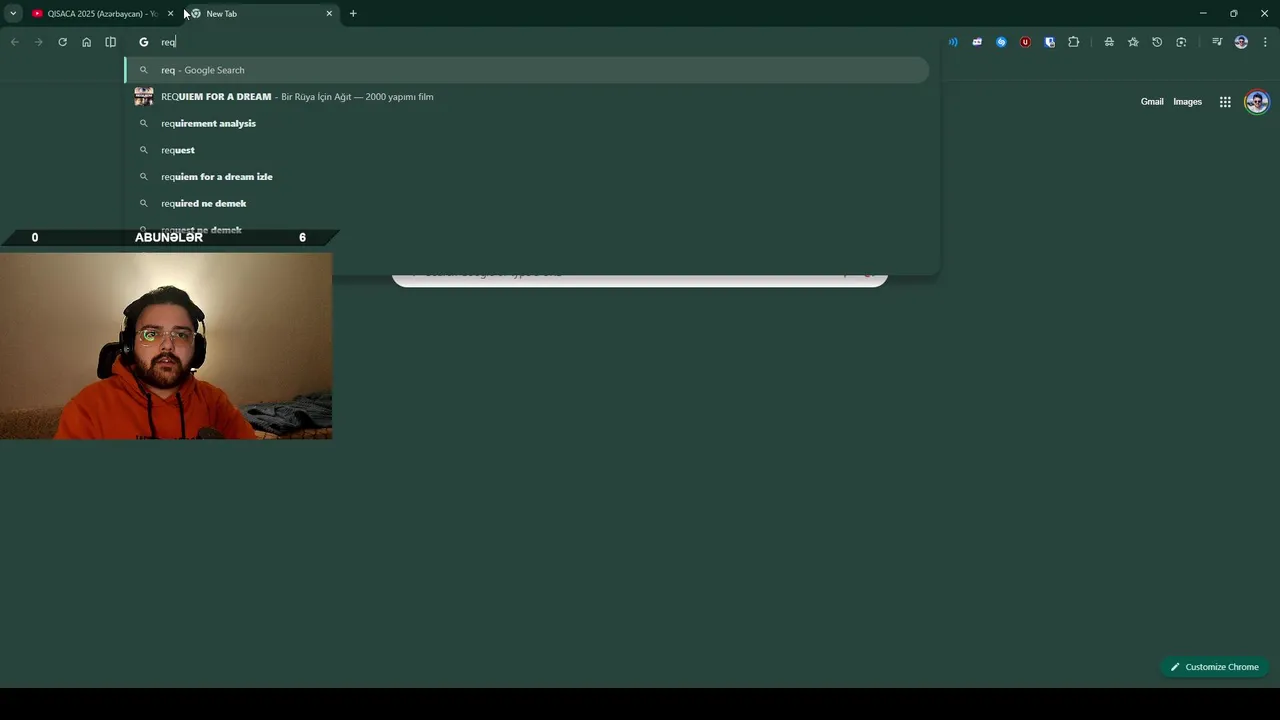Open the purple cassette extension icon
This screenshot has width=1280, height=720.
pyautogui.click(x=977, y=42)
